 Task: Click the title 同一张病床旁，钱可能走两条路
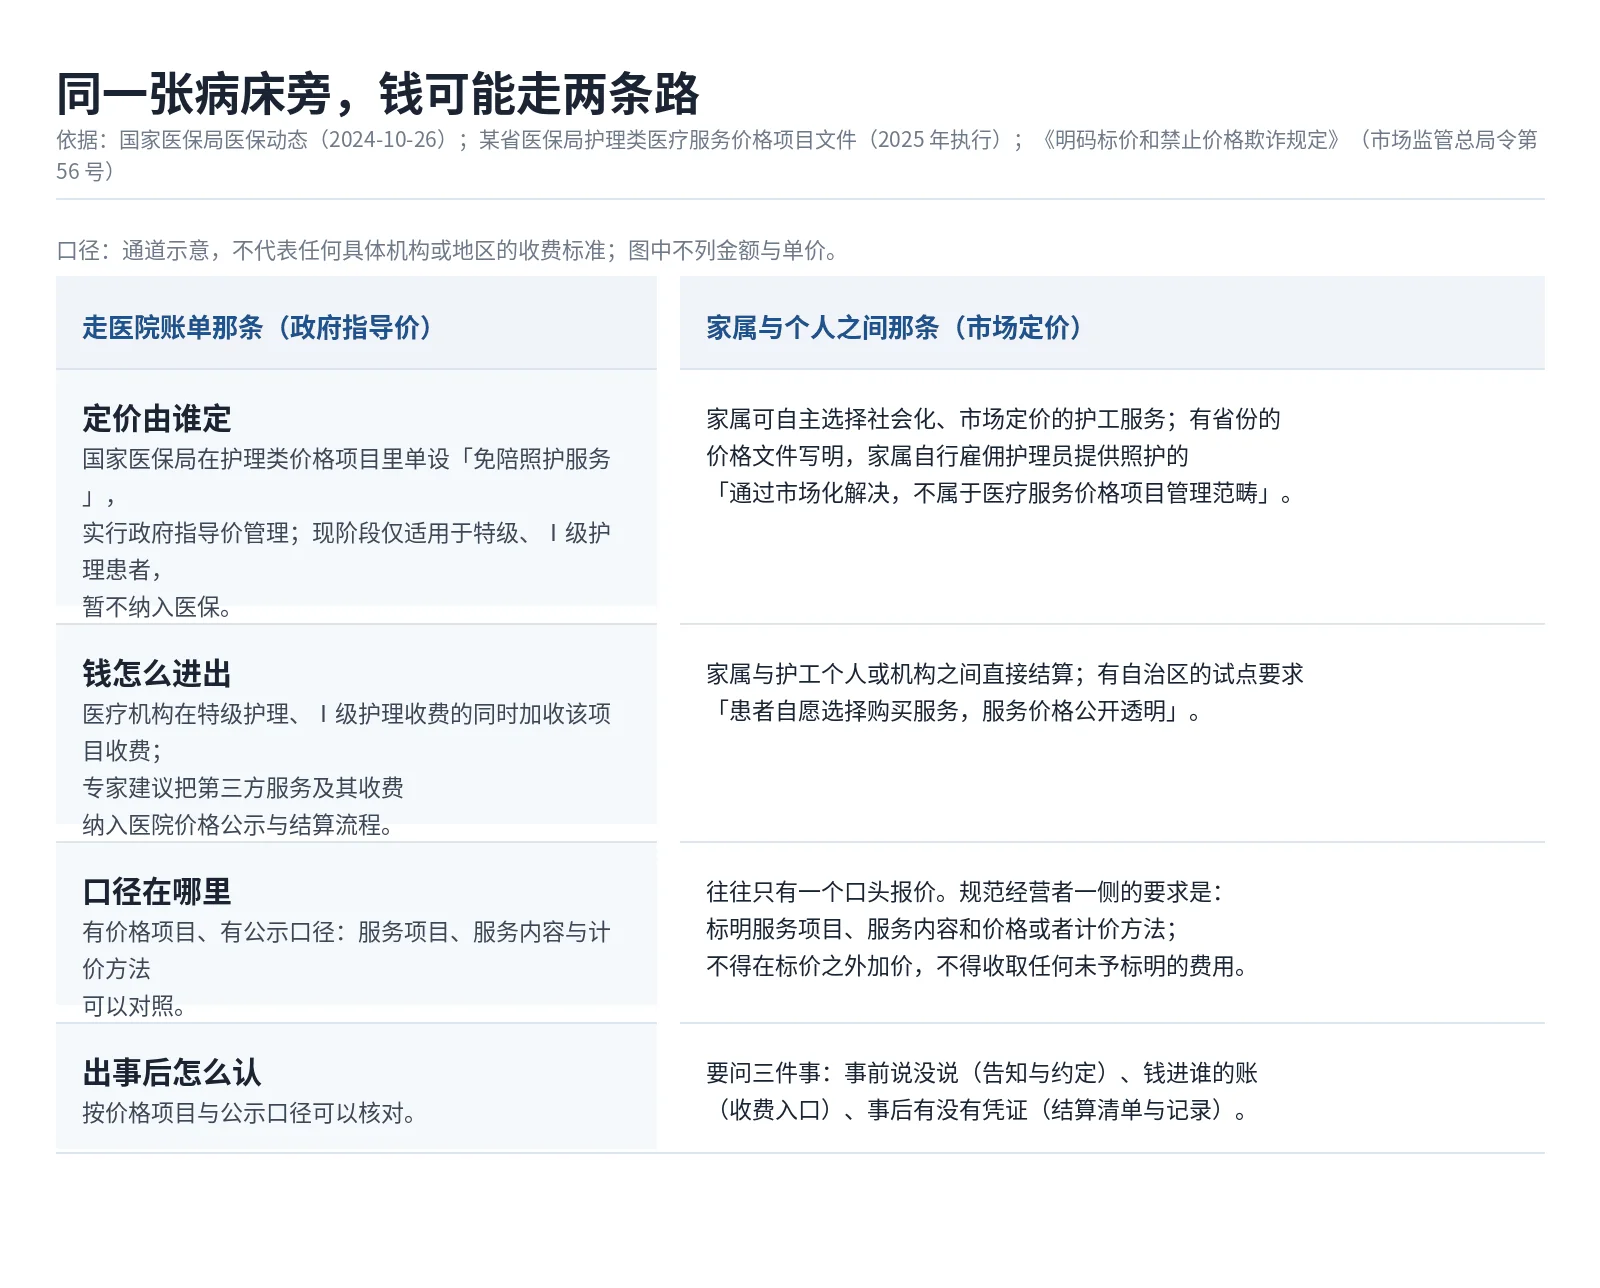(378, 95)
